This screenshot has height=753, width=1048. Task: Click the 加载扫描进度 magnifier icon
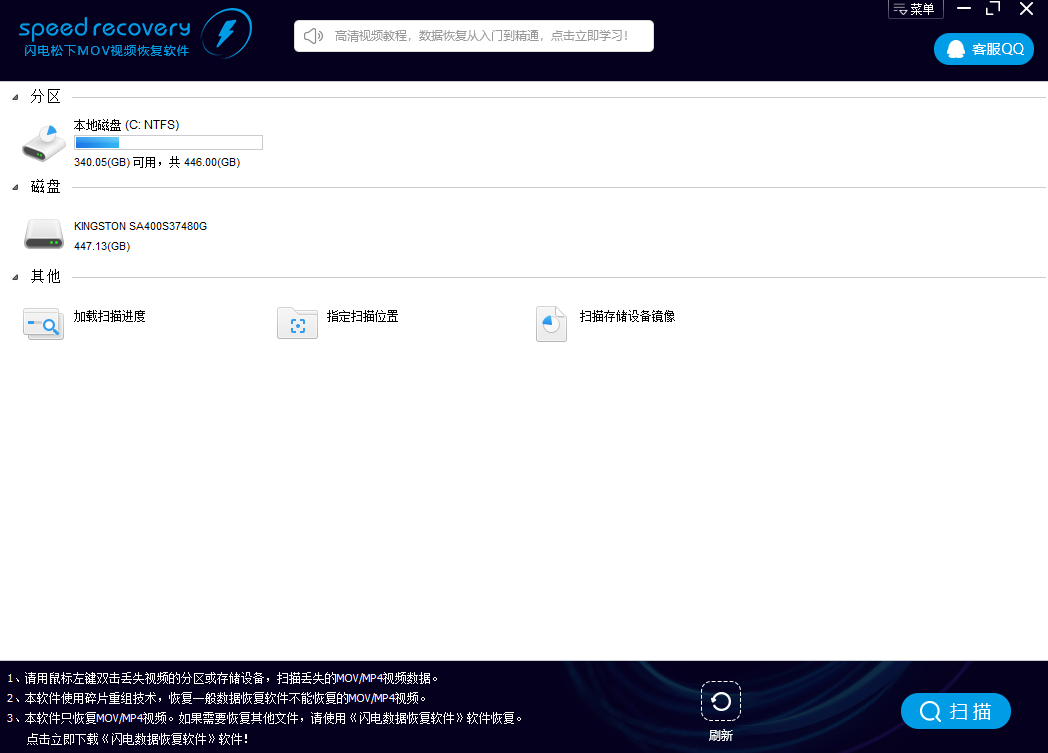tap(43, 324)
